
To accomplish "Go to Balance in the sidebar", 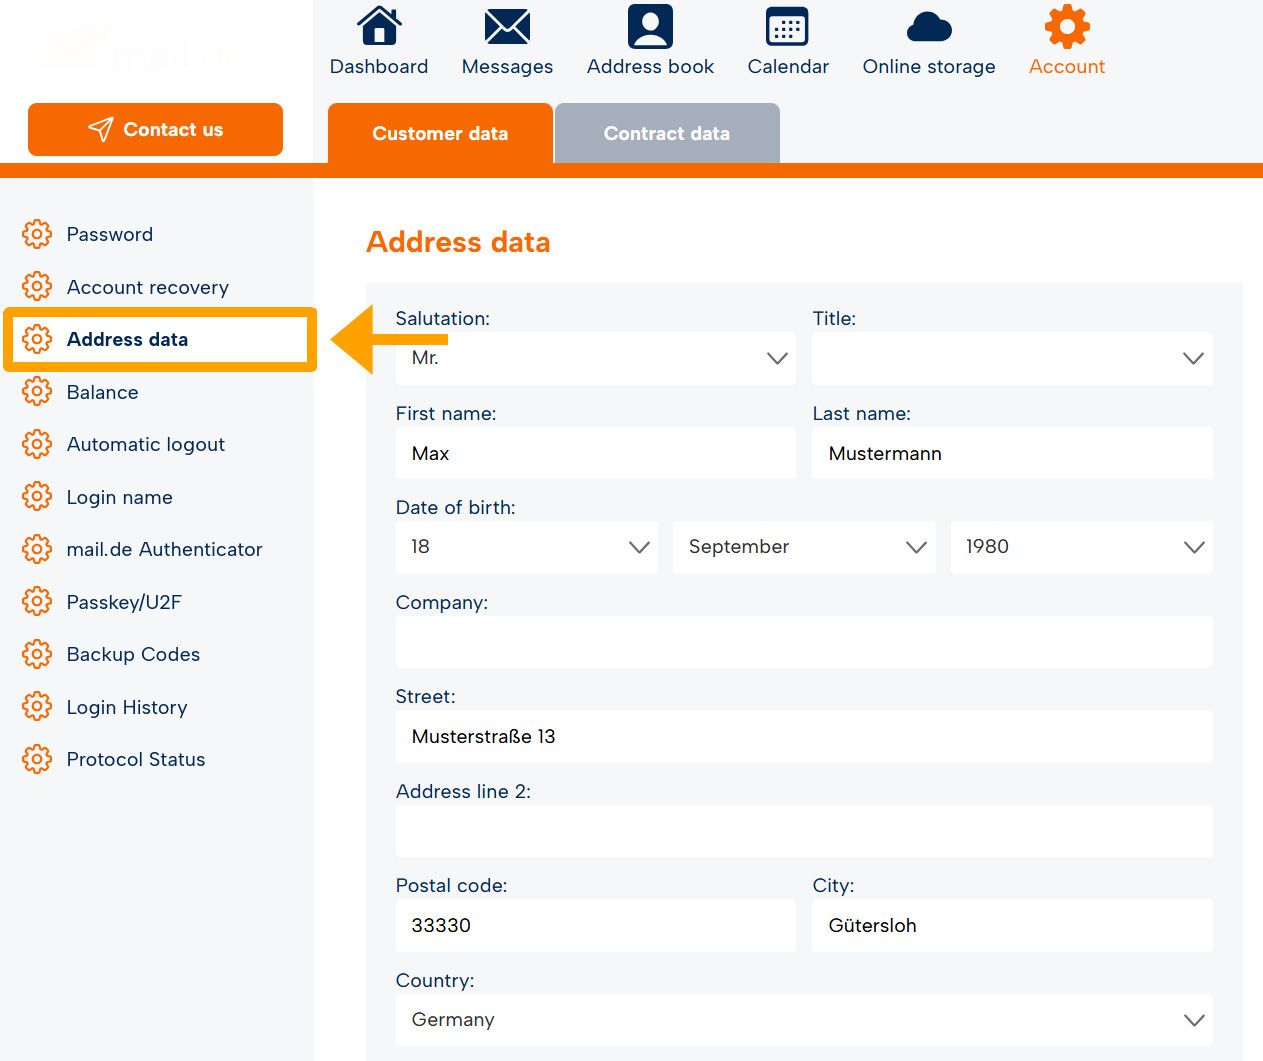I will tap(103, 392).
